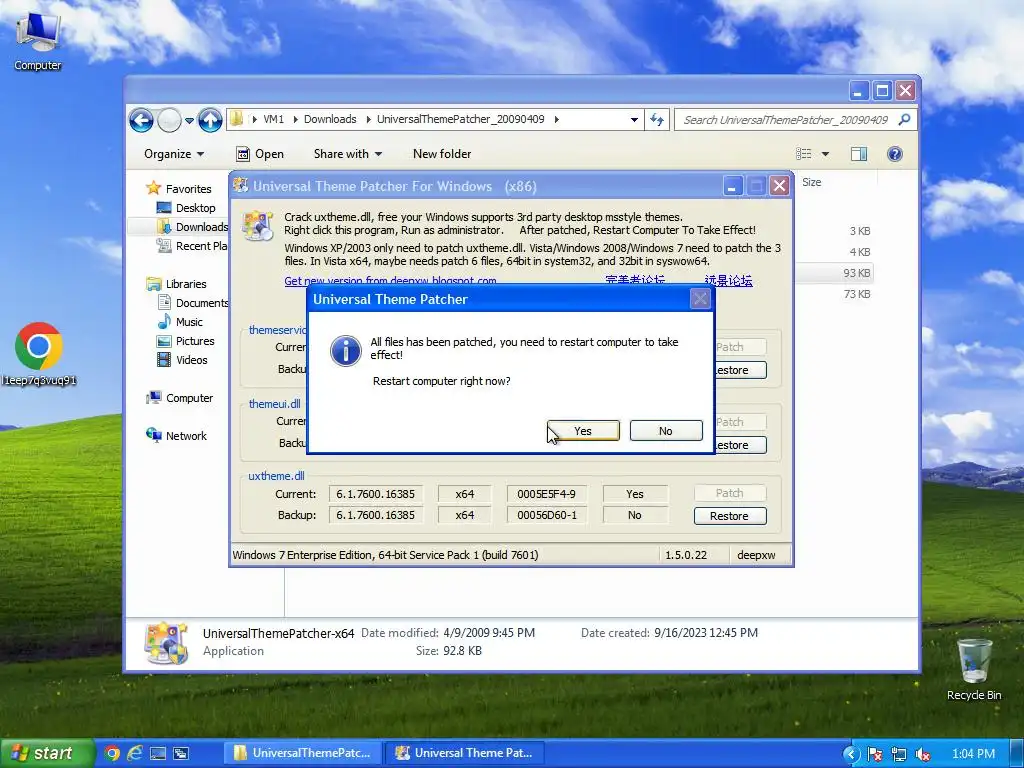This screenshot has height=768, width=1024.
Task: Open the view options dropdown arrow
Action: (x=825, y=154)
